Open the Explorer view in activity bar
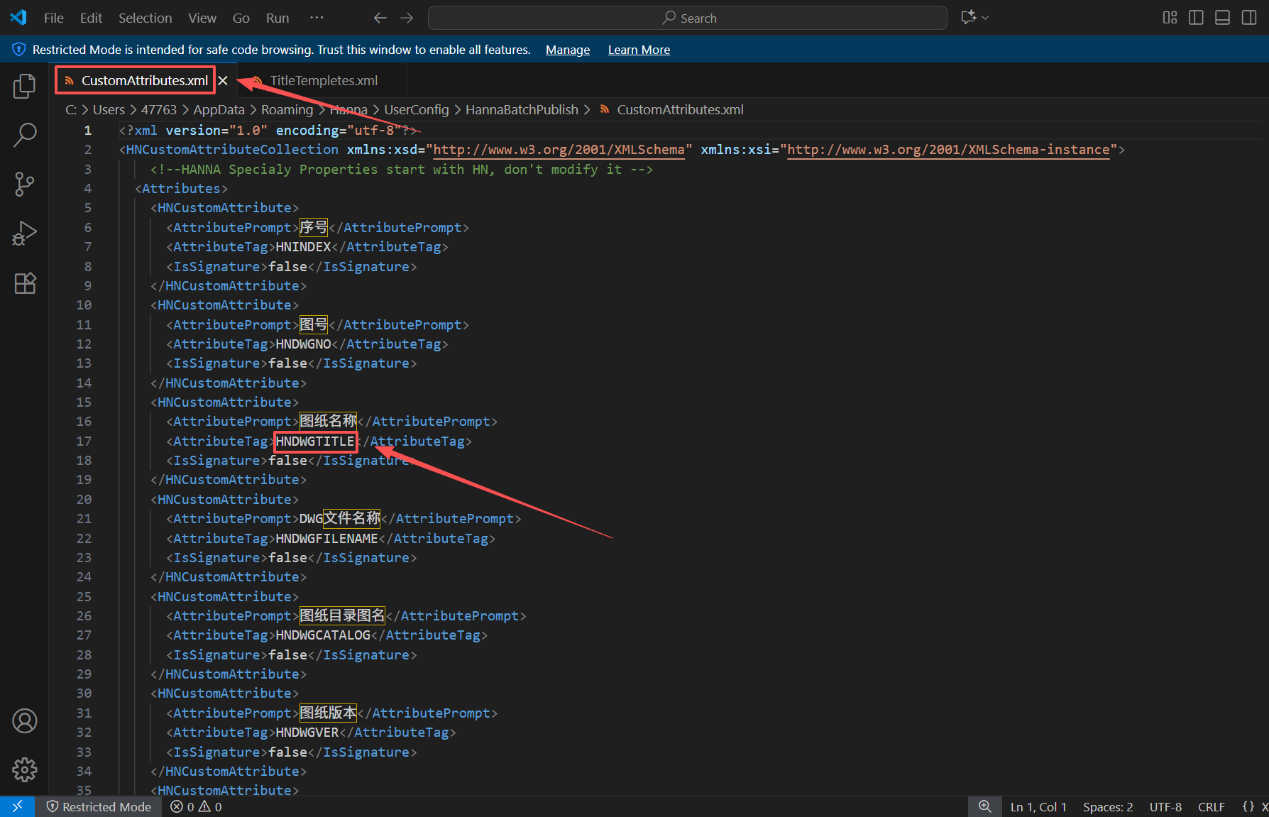The image size is (1269, 817). pyautogui.click(x=24, y=87)
